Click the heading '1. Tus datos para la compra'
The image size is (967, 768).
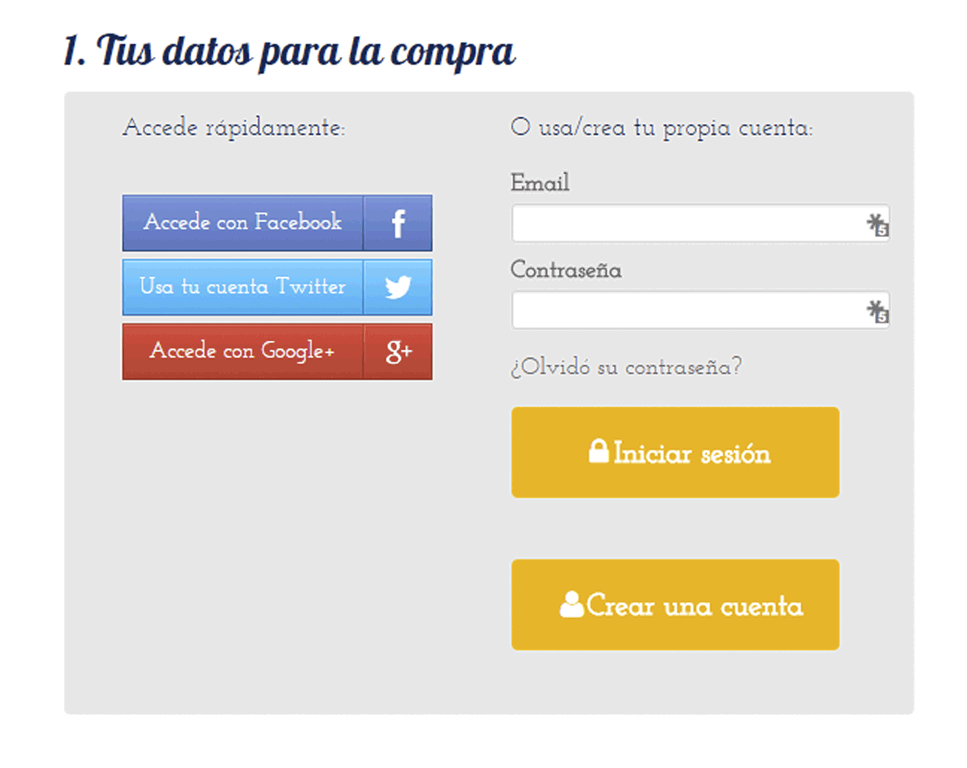289,52
